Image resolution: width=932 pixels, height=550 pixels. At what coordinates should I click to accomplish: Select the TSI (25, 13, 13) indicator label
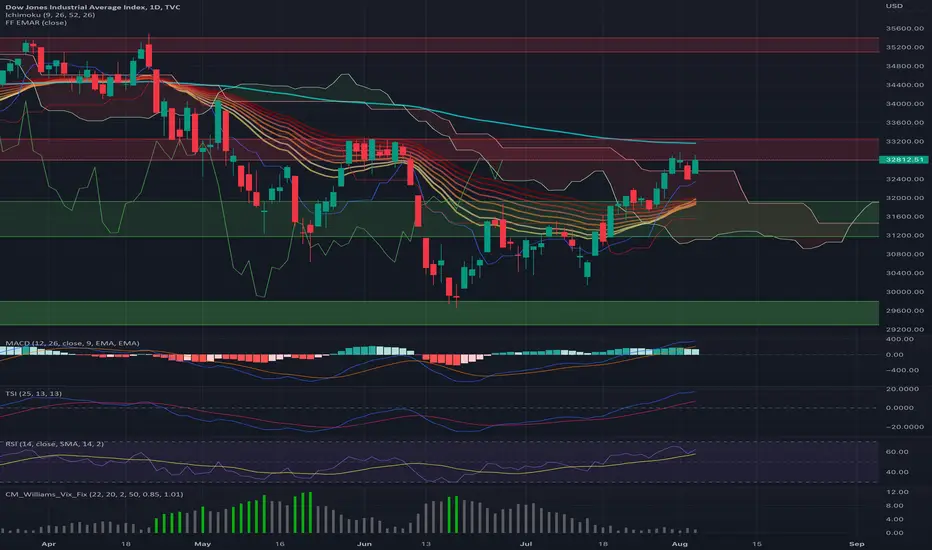33,394
